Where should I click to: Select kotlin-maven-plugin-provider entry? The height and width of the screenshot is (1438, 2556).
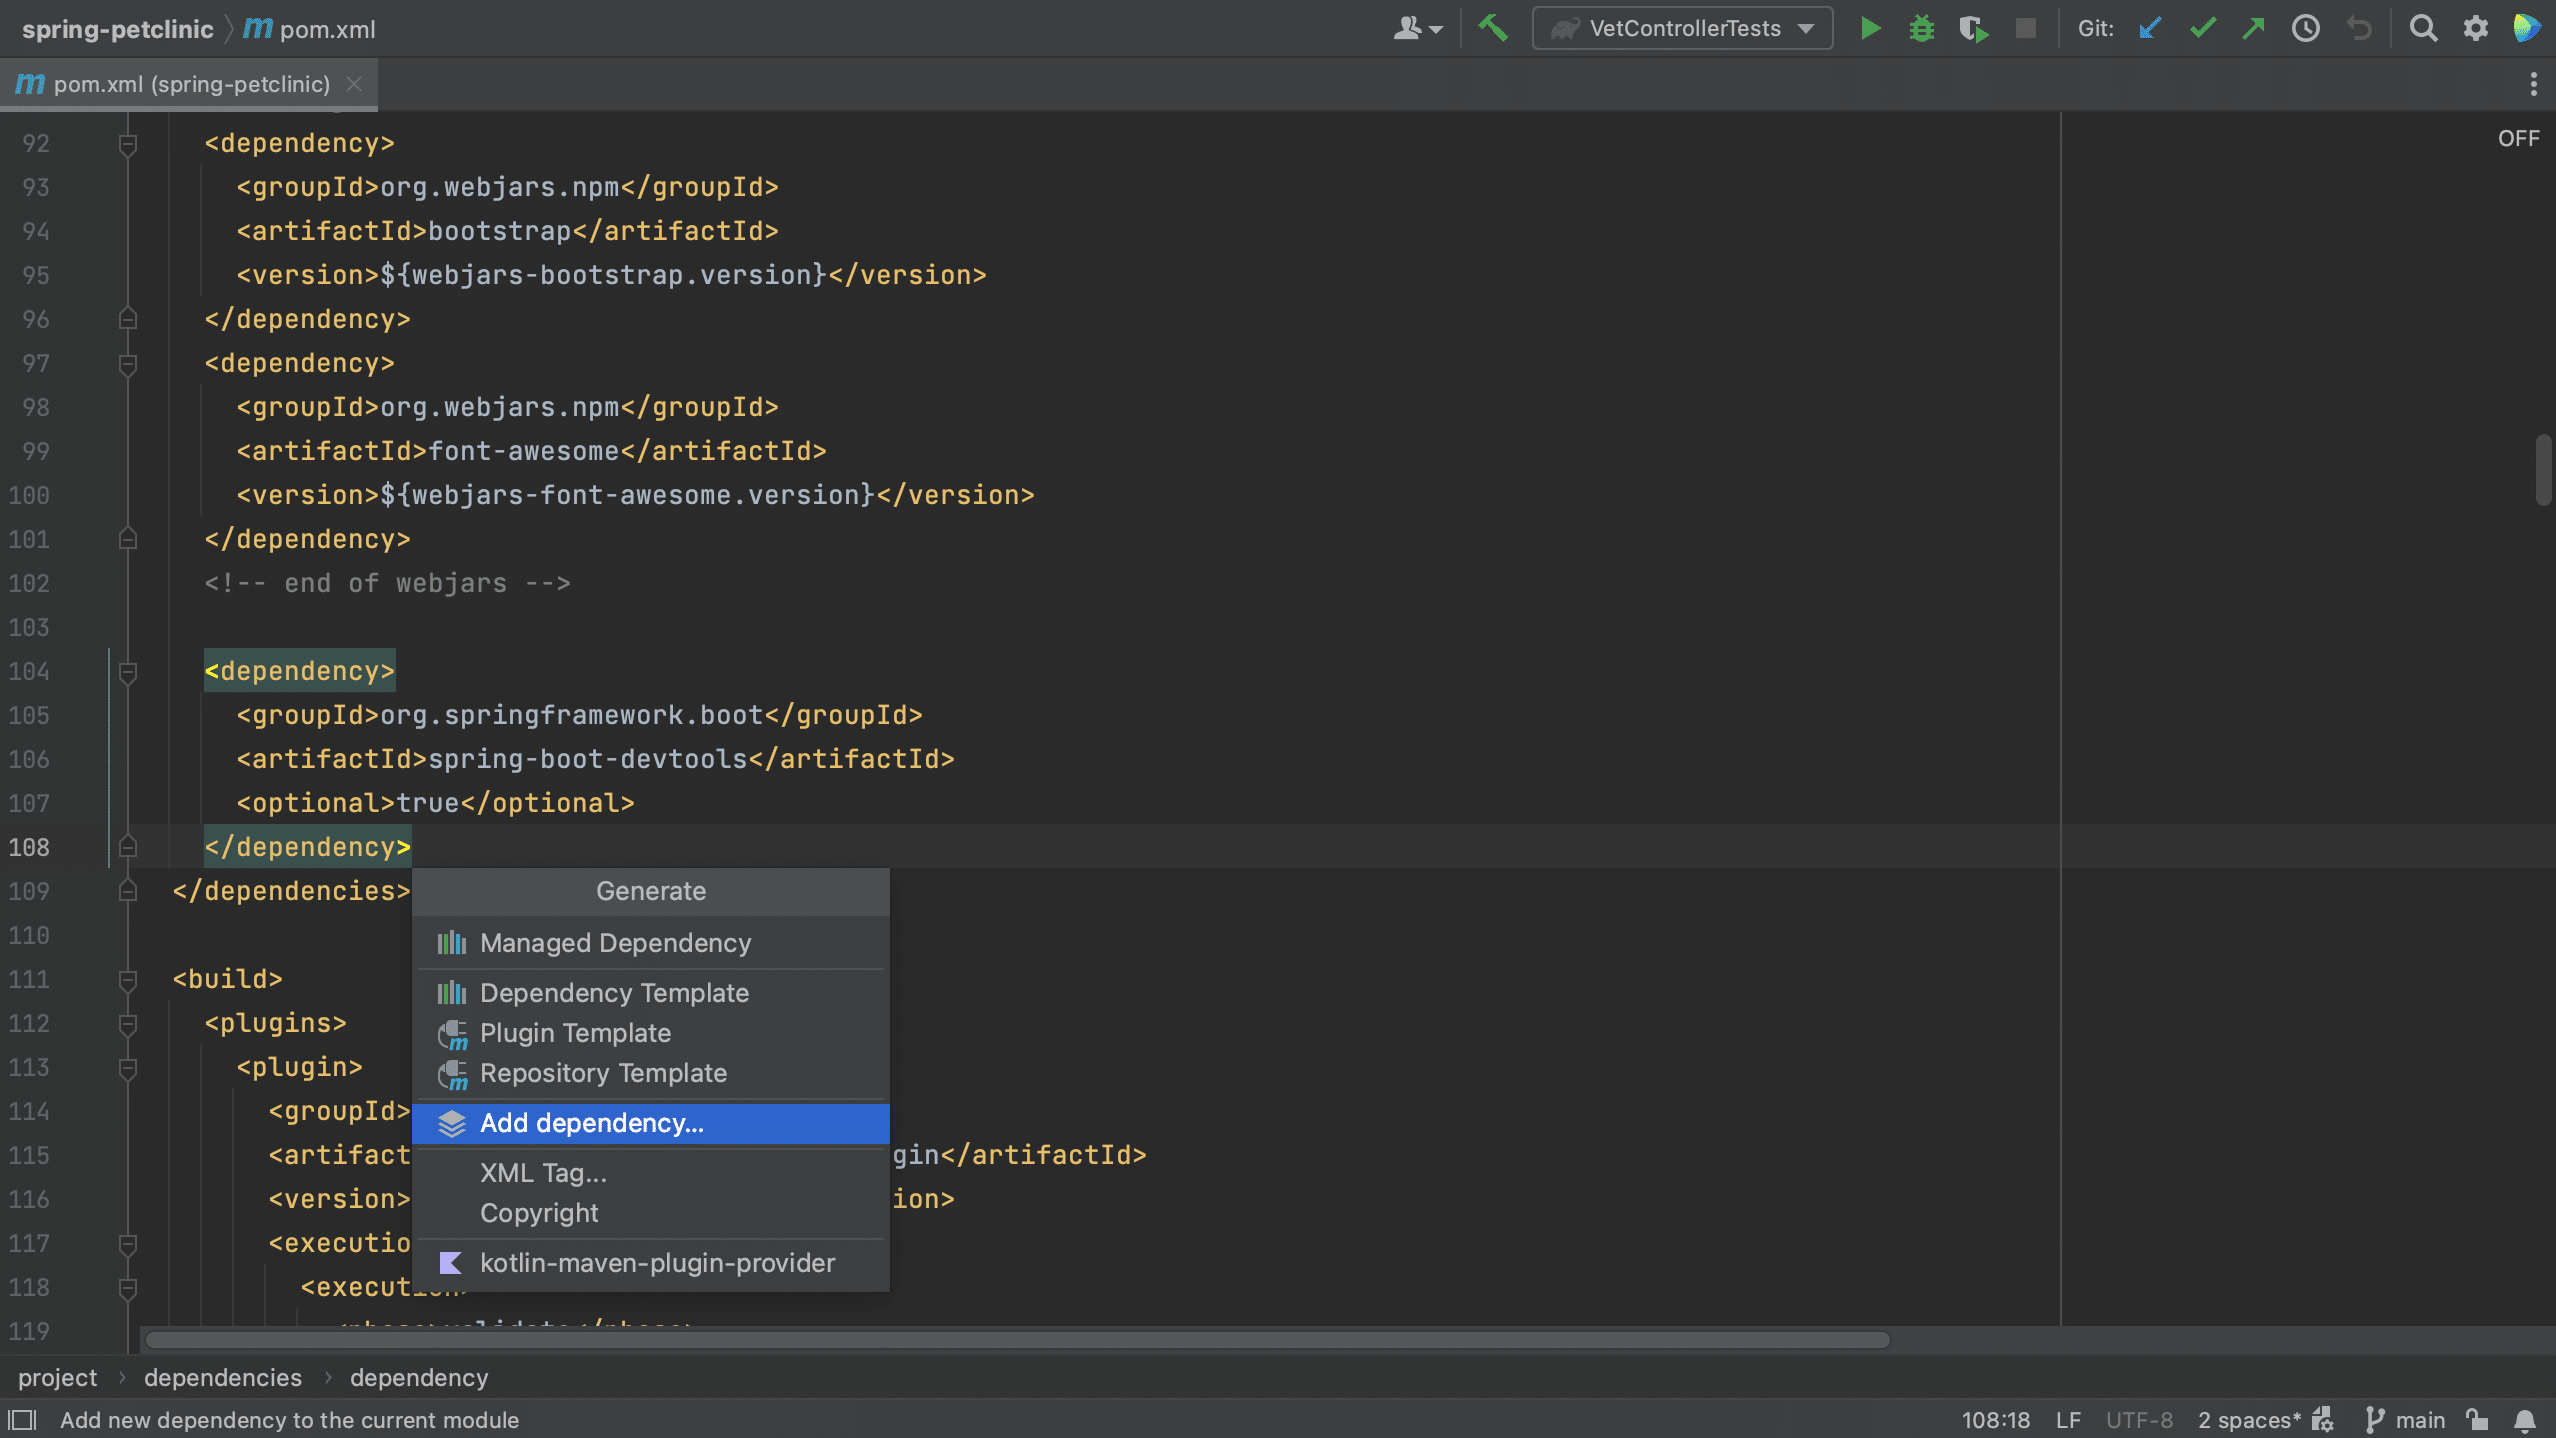coord(650,1263)
